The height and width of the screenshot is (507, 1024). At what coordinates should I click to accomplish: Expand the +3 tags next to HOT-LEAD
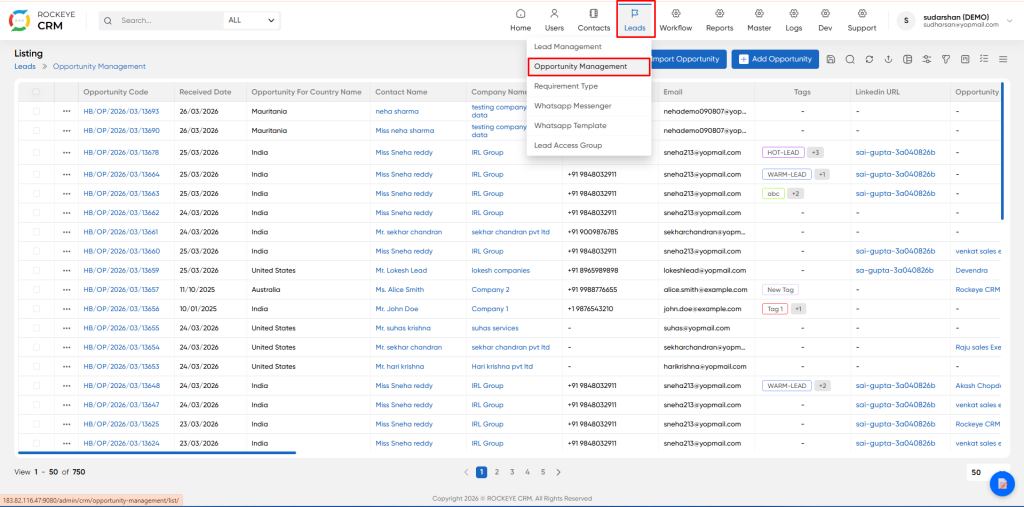[815, 152]
